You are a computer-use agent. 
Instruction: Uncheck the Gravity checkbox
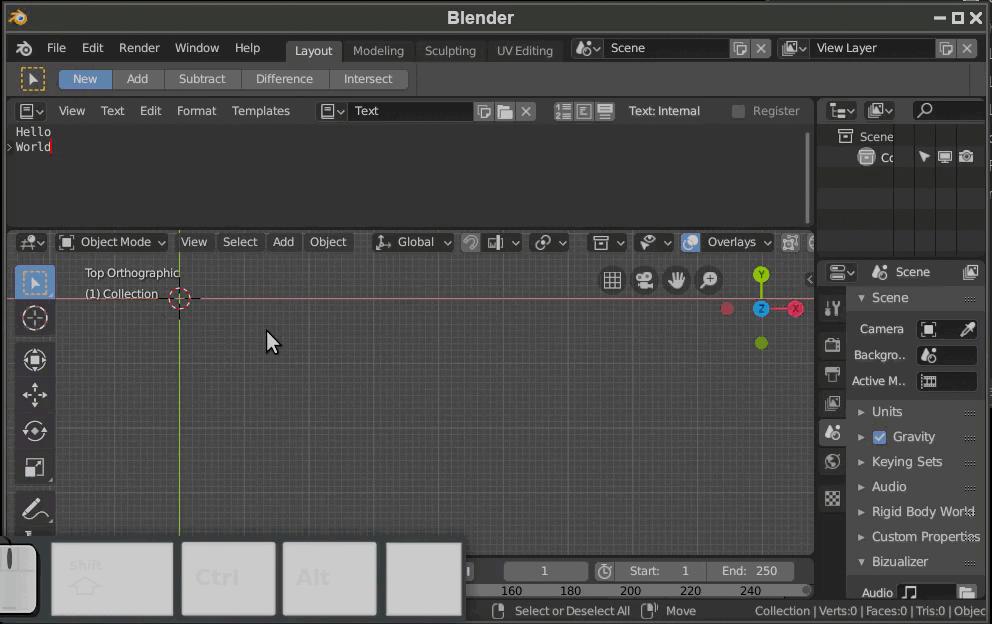point(879,437)
